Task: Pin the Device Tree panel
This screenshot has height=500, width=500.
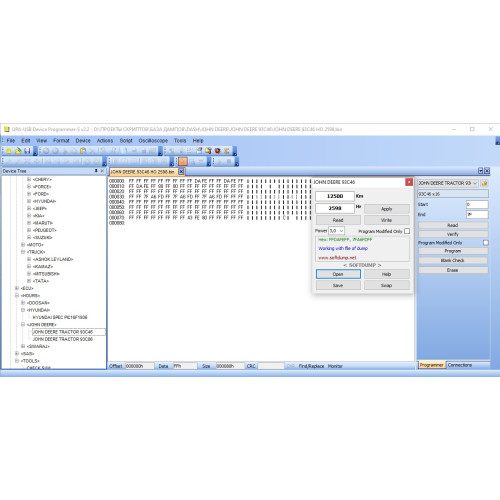Action: (x=96, y=171)
